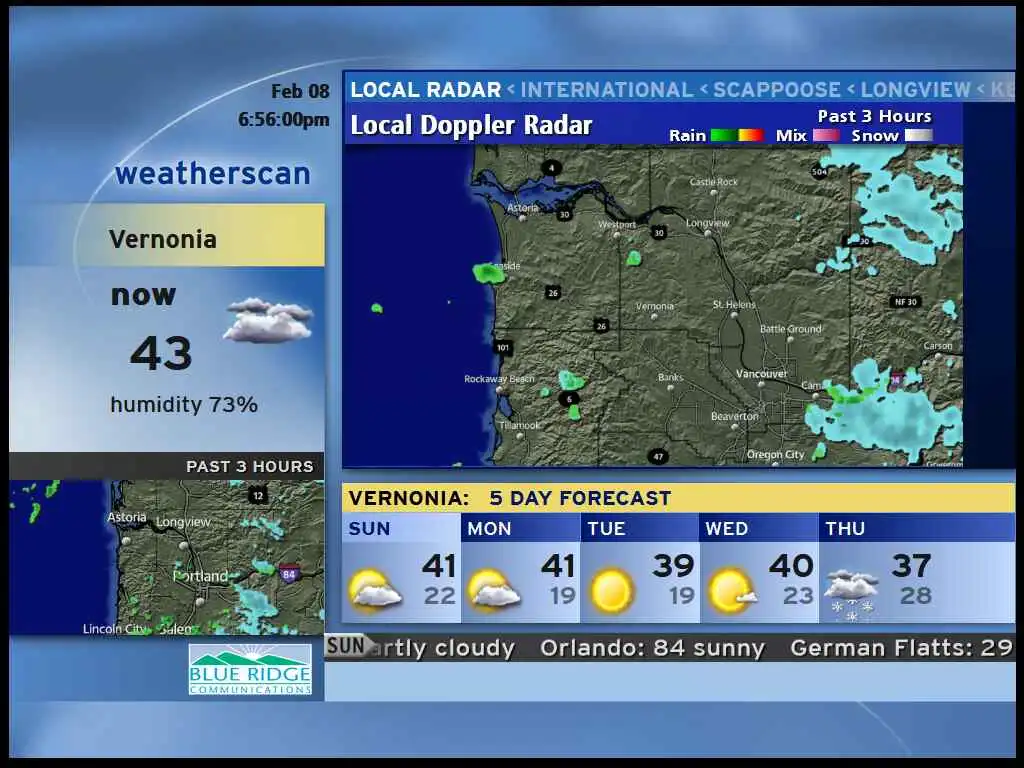Click Wednesday's mostly sunny forecast icon
This screenshot has width=1024, height=768.
(732, 590)
